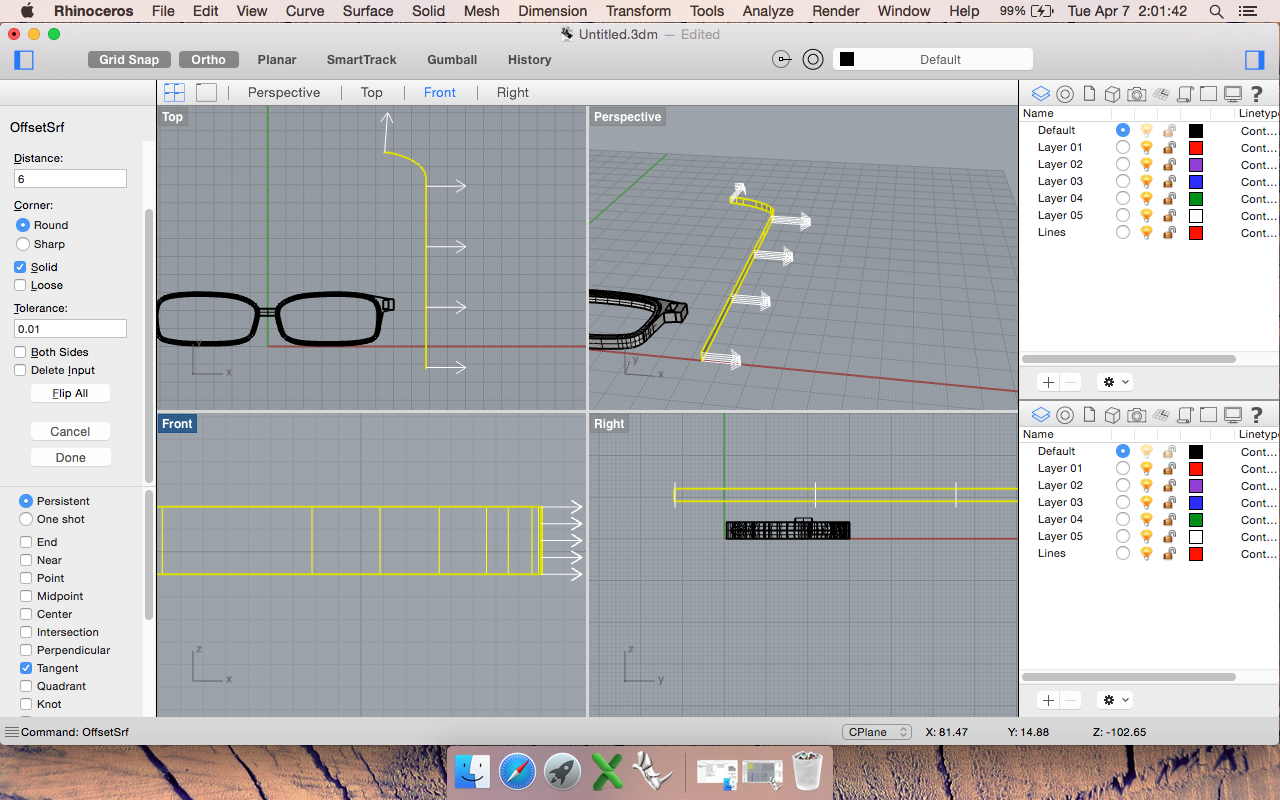Check the Delete Input option

[x=20, y=370]
